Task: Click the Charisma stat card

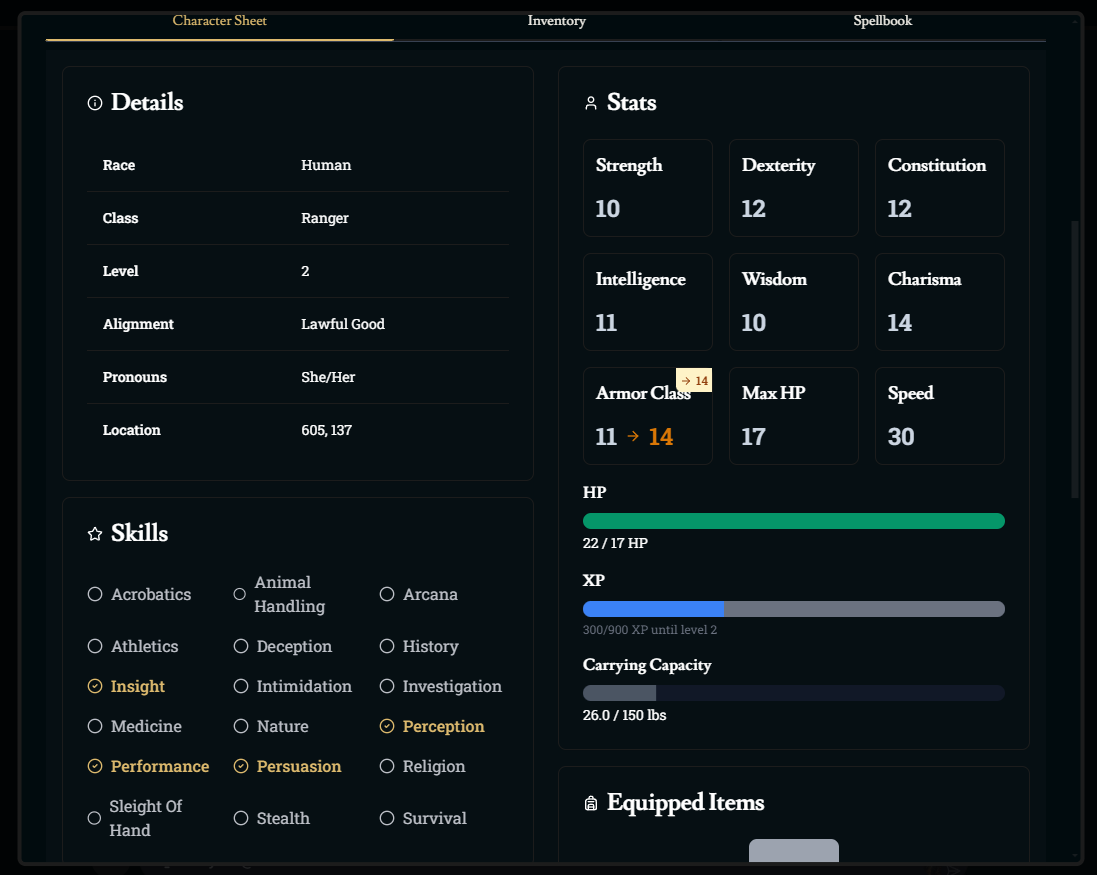Action: [x=939, y=302]
